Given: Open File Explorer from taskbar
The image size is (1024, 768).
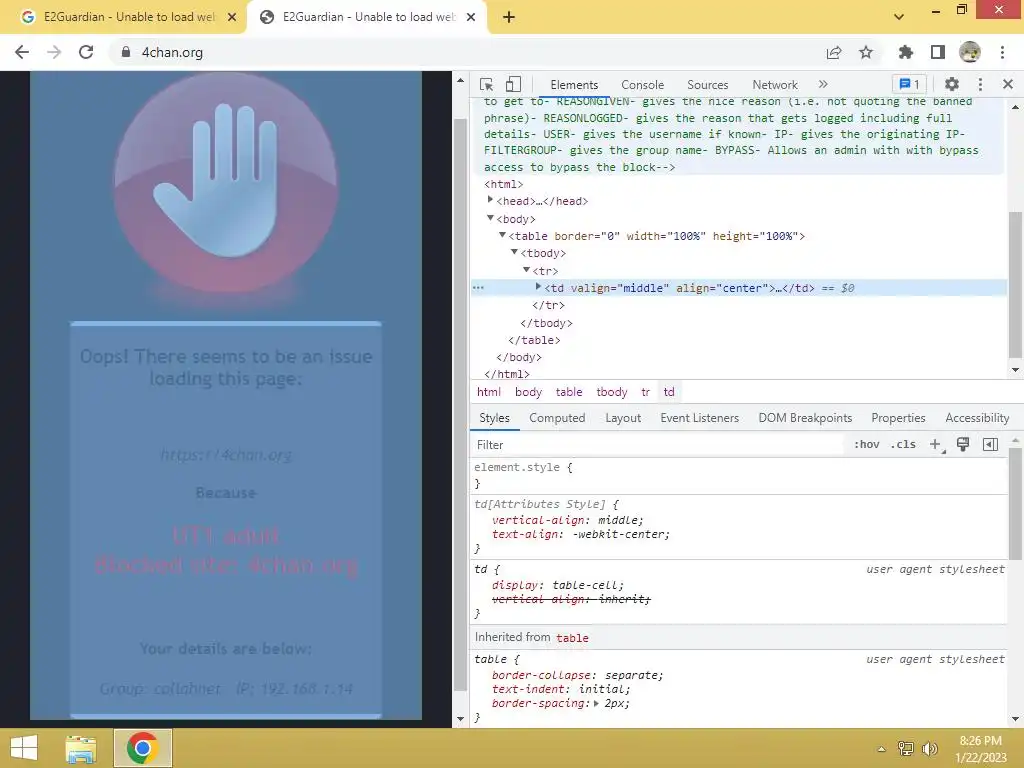Looking at the screenshot, I should coord(81,748).
